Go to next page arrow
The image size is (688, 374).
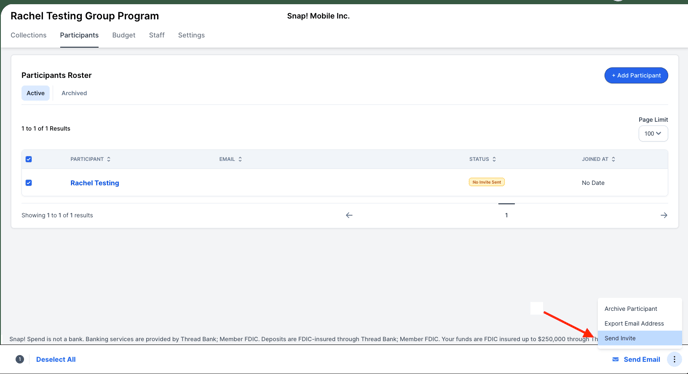click(x=663, y=215)
